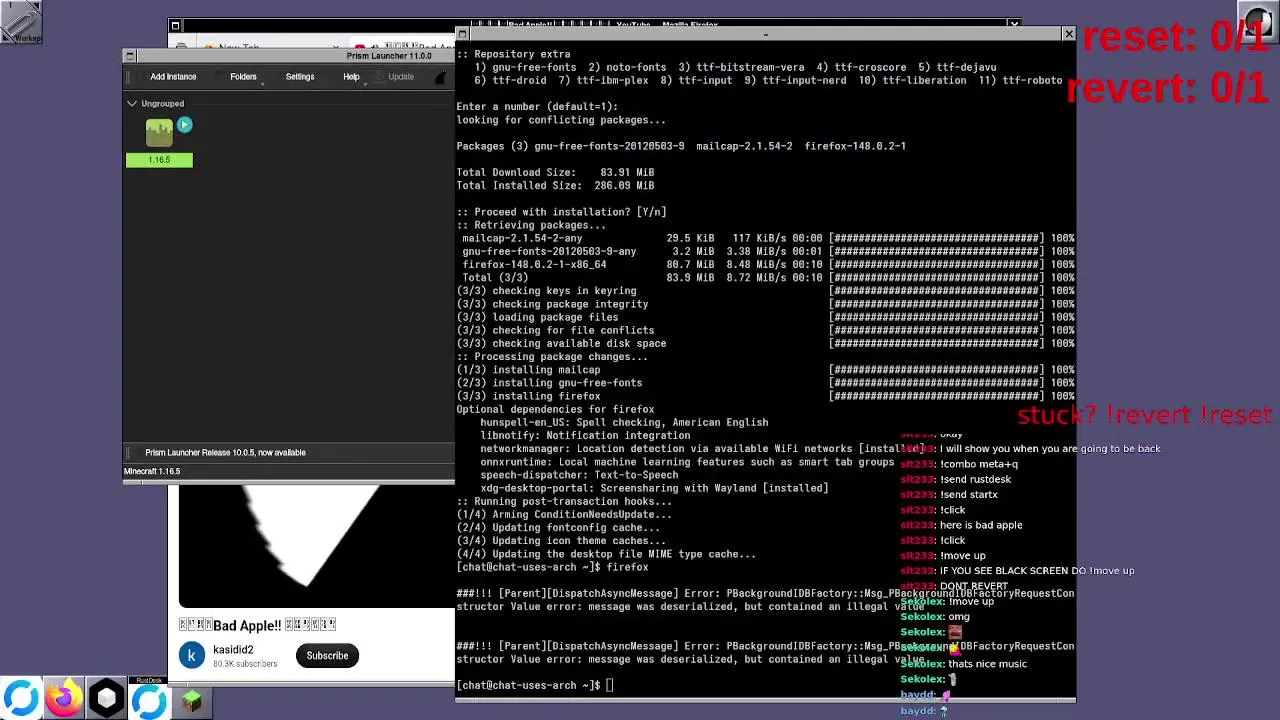Click chat message '!combo meta+q'

click(979, 464)
